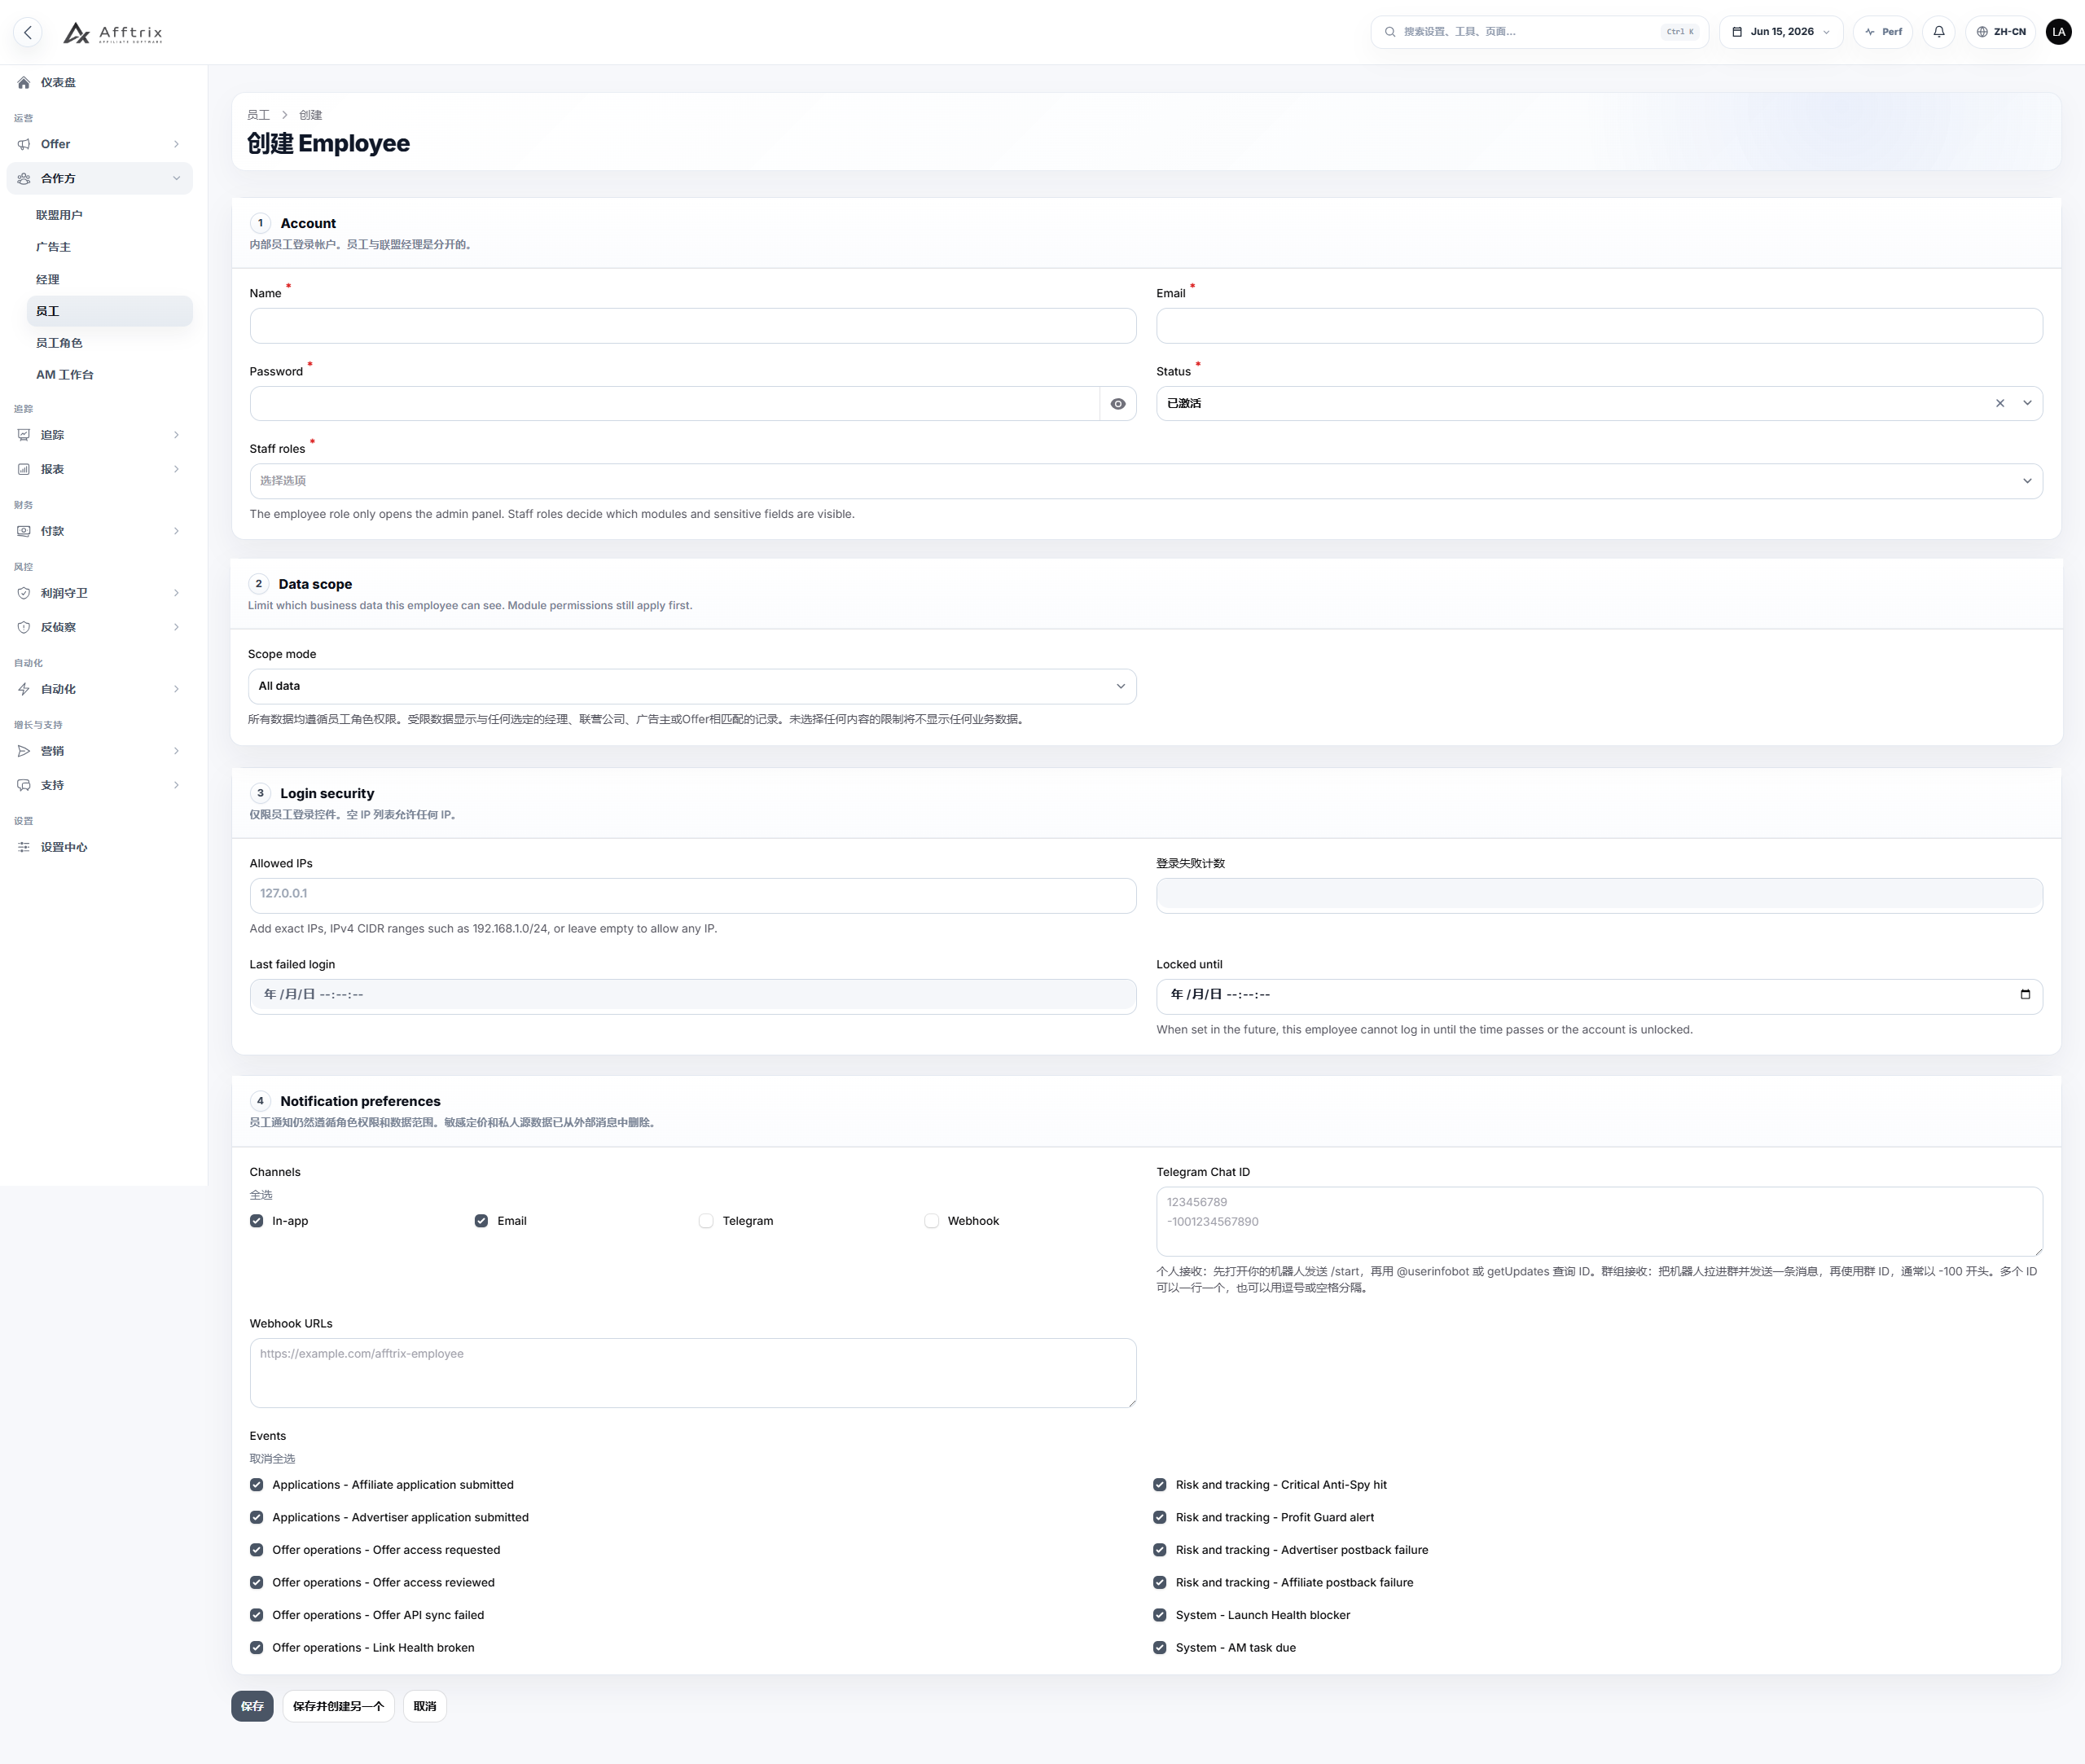Open calendar picker in Locked until

point(2025,994)
